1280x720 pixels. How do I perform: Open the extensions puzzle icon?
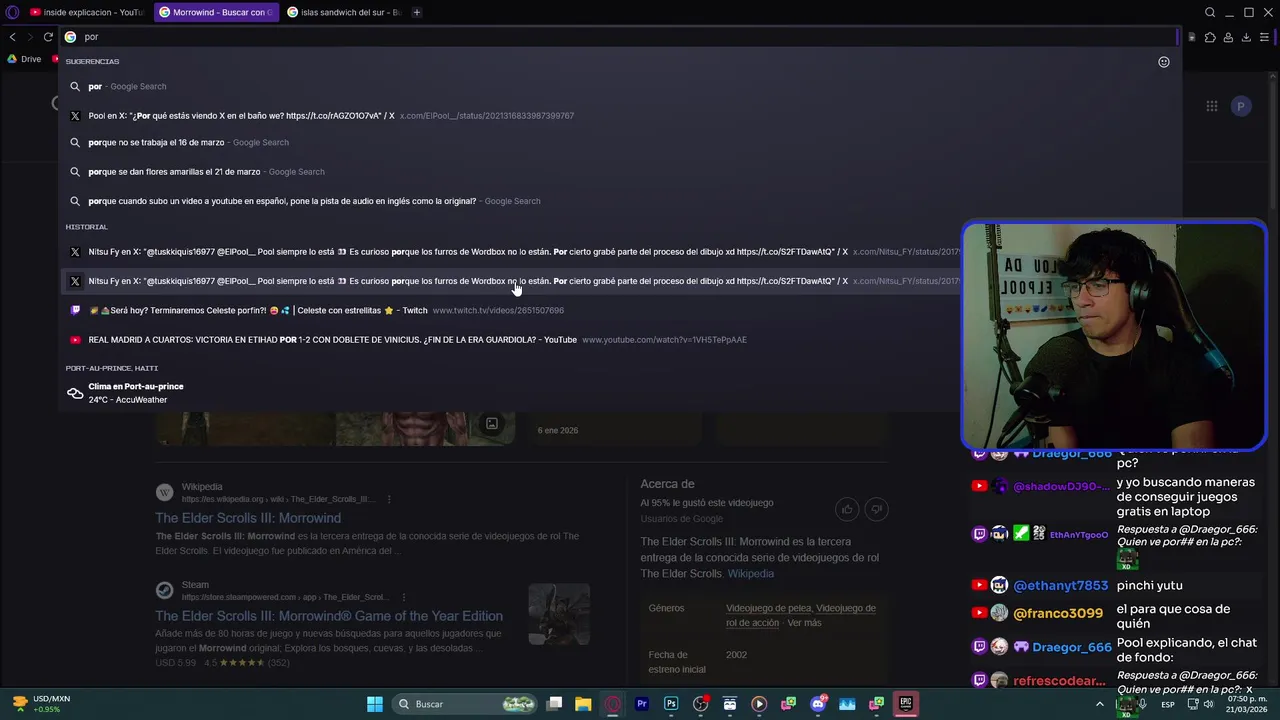(x=1210, y=37)
